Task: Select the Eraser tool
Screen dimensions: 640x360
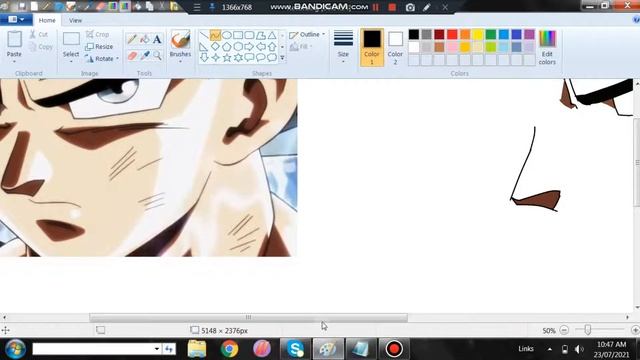Action: pos(131,55)
